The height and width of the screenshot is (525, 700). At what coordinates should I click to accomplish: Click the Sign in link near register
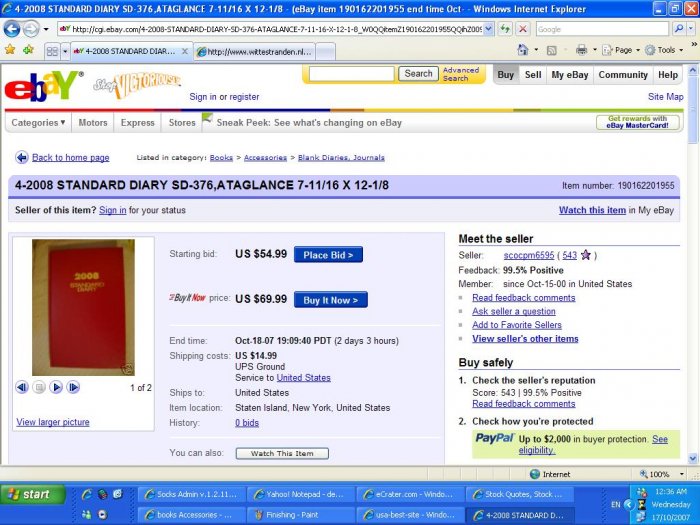(203, 97)
